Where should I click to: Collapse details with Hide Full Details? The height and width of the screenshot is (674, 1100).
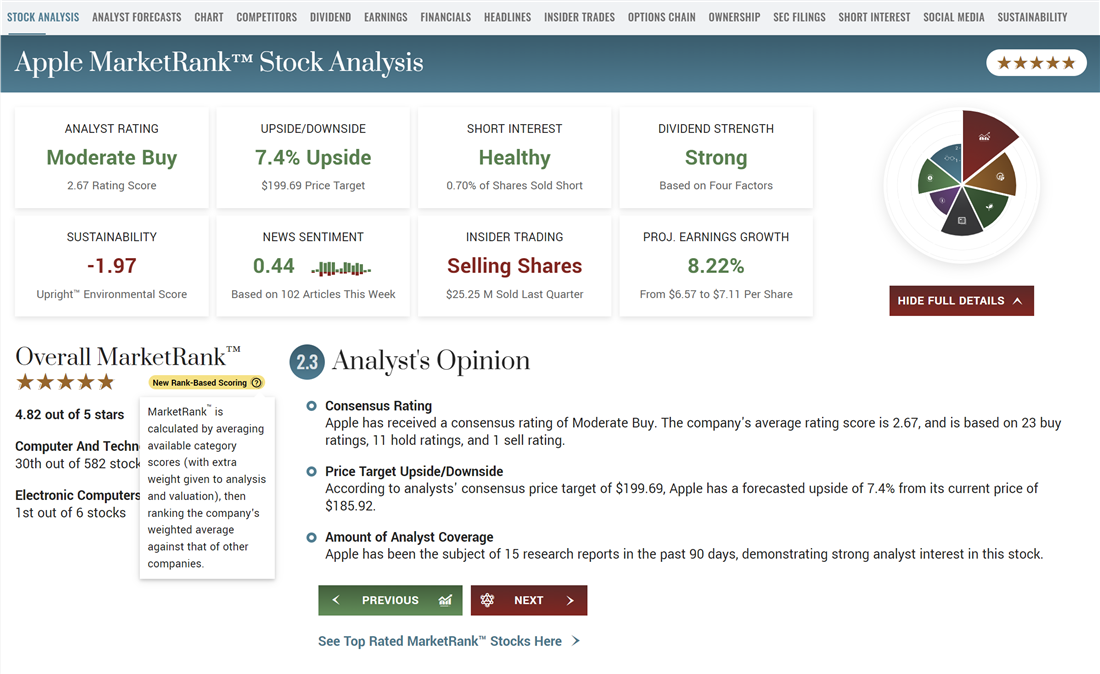(x=961, y=301)
